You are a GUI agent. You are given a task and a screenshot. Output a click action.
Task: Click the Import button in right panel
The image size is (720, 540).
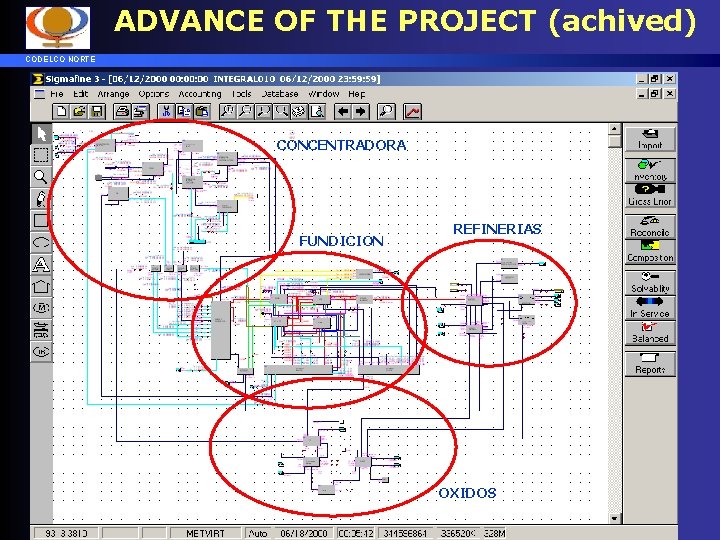click(650, 139)
